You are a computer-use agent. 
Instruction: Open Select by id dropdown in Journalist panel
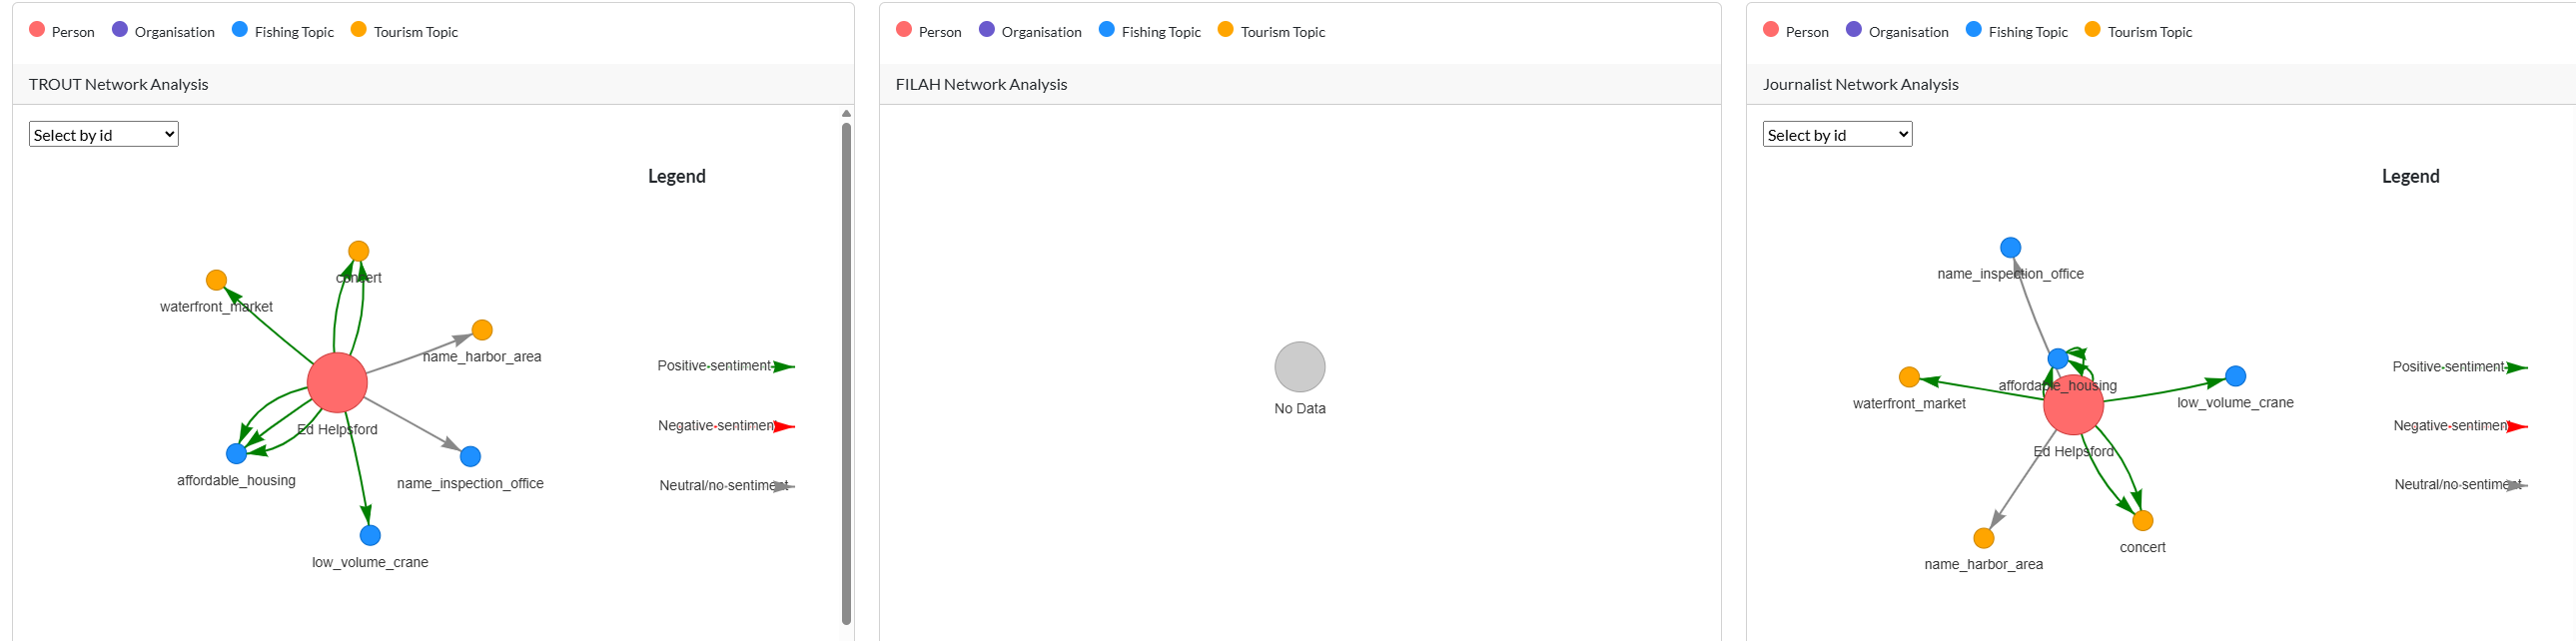[1837, 135]
